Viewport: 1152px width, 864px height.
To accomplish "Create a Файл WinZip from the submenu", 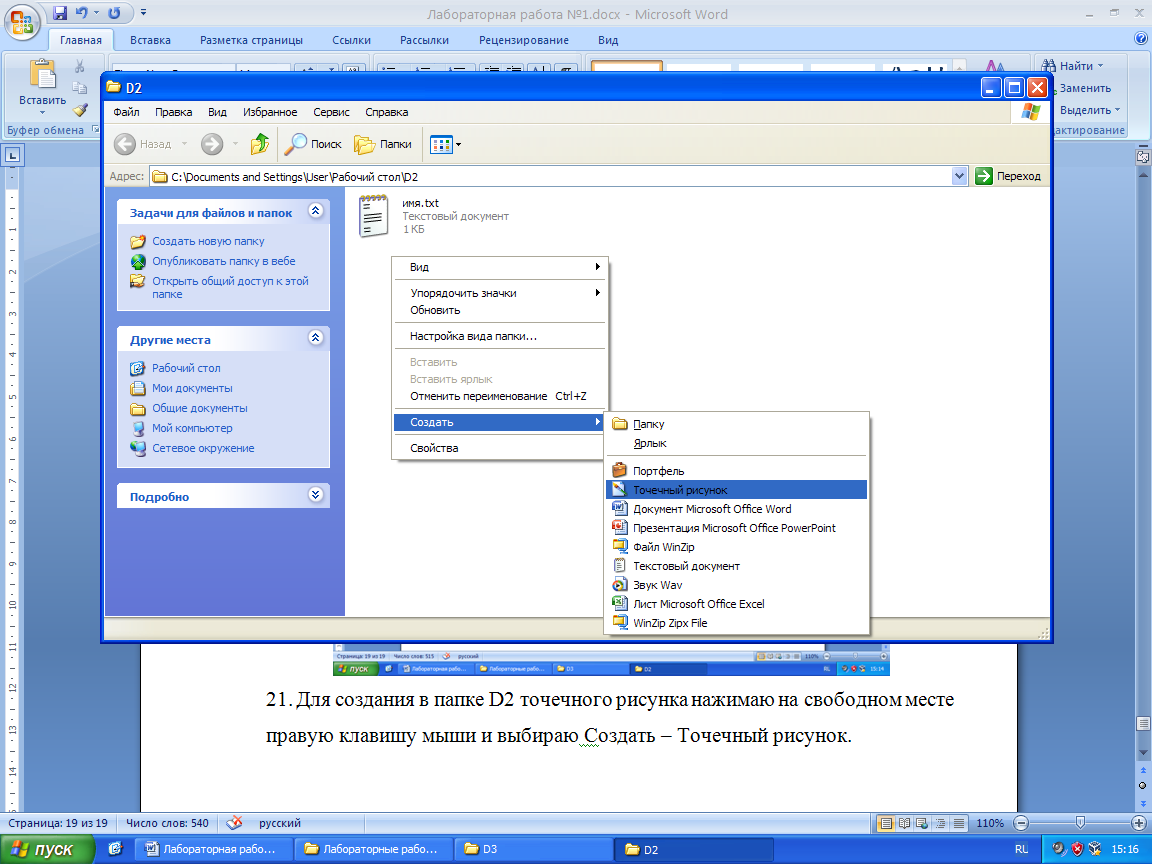I will click(736, 547).
